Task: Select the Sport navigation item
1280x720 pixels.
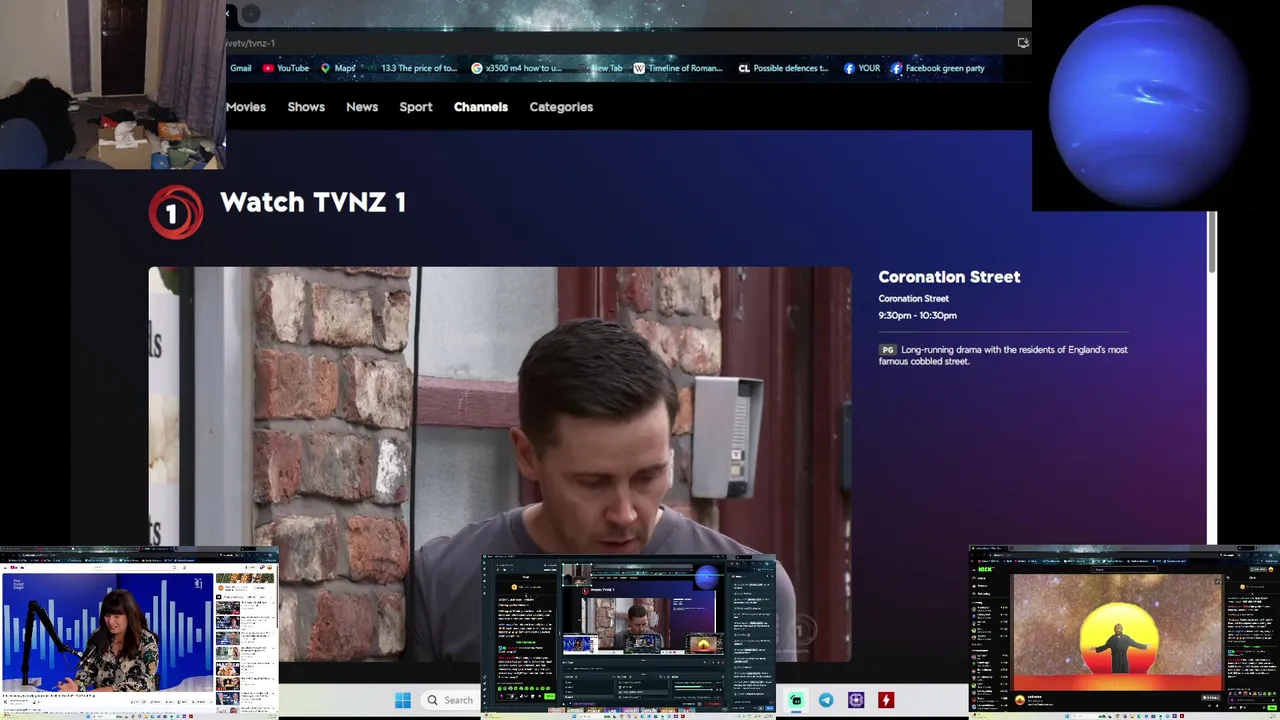Action: coord(416,107)
